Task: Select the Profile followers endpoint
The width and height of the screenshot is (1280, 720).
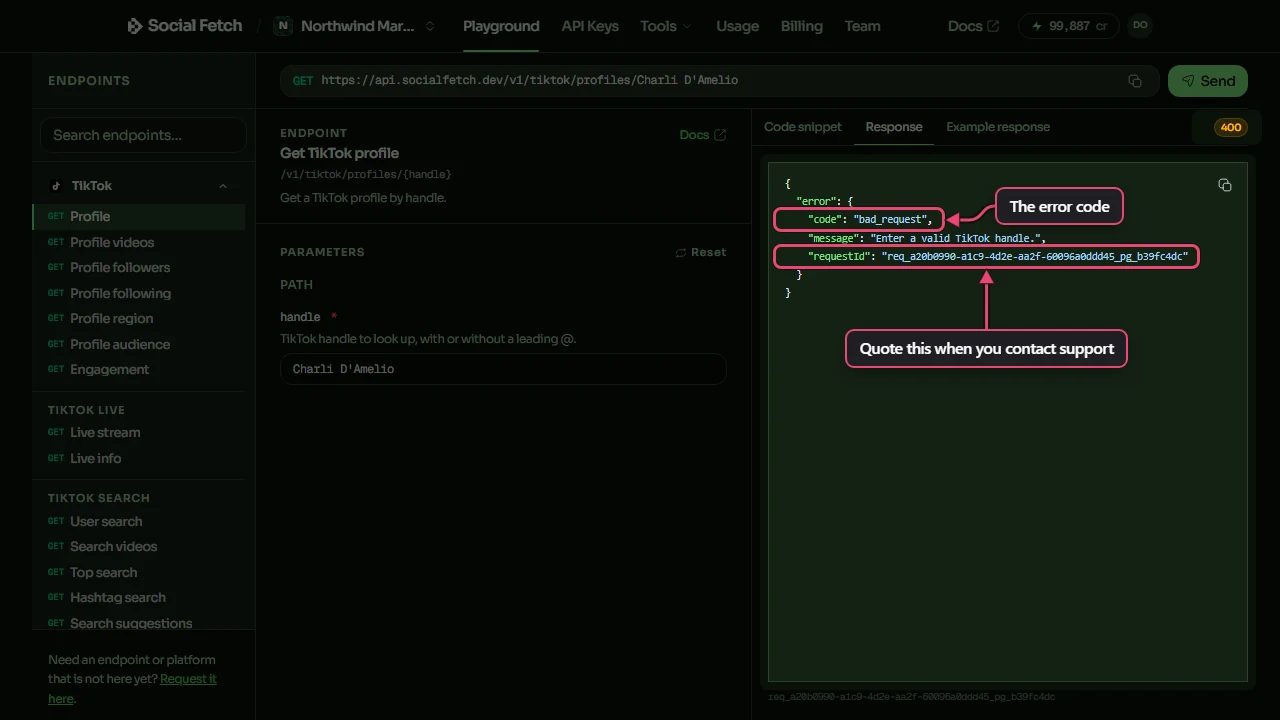Action: 139,267
